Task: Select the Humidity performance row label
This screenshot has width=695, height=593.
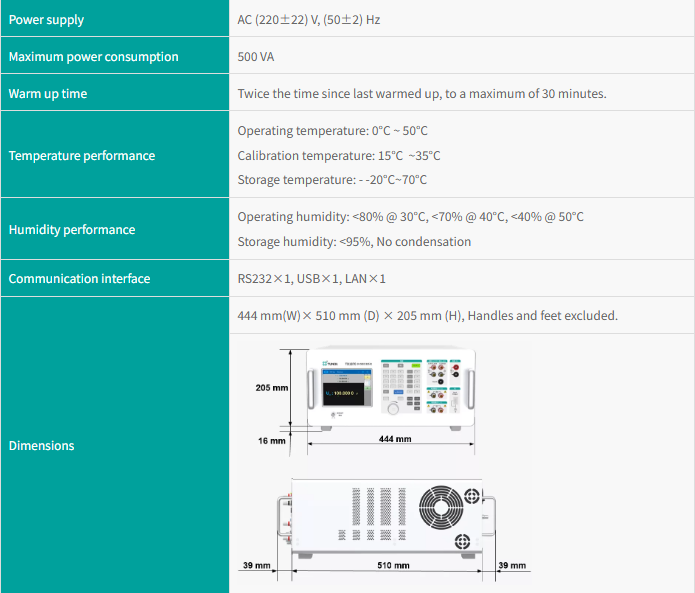Action: coord(114,229)
